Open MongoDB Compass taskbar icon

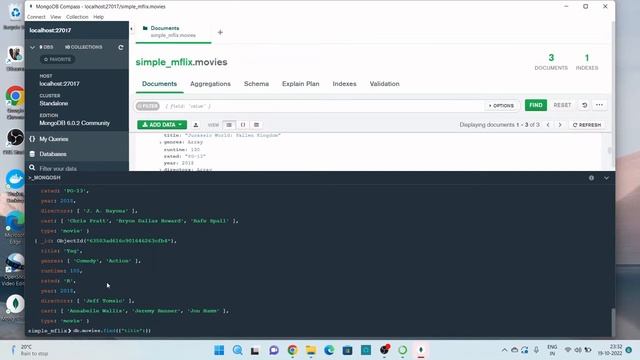(x=421, y=350)
